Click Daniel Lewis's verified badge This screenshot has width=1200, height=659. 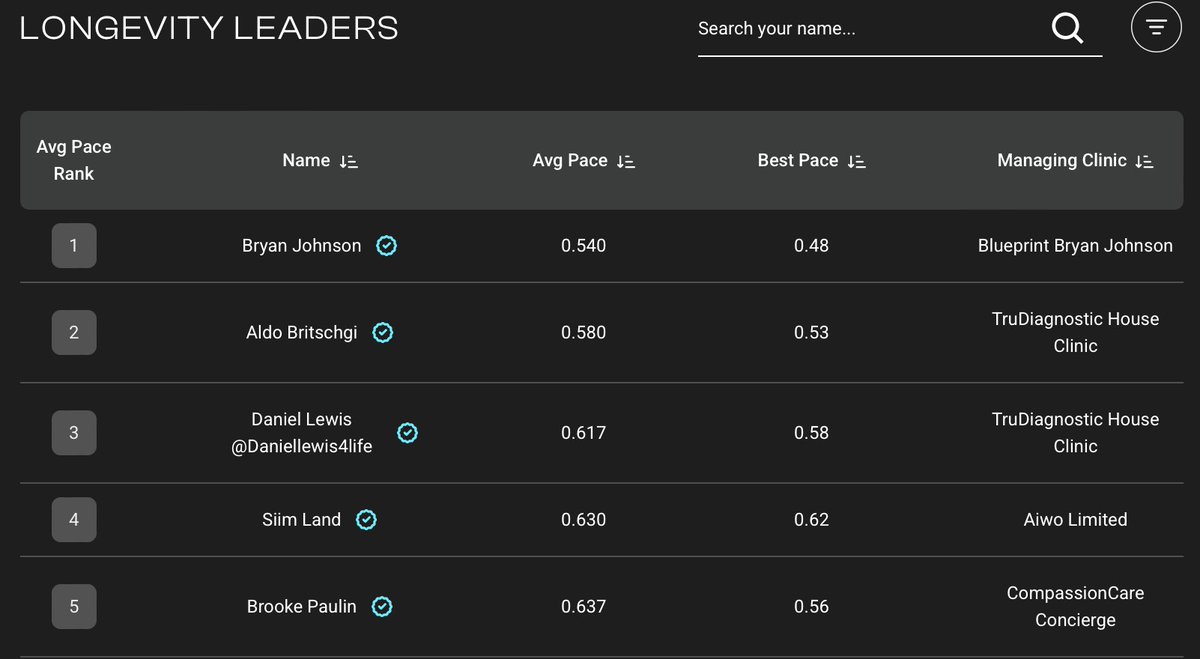[x=408, y=432]
